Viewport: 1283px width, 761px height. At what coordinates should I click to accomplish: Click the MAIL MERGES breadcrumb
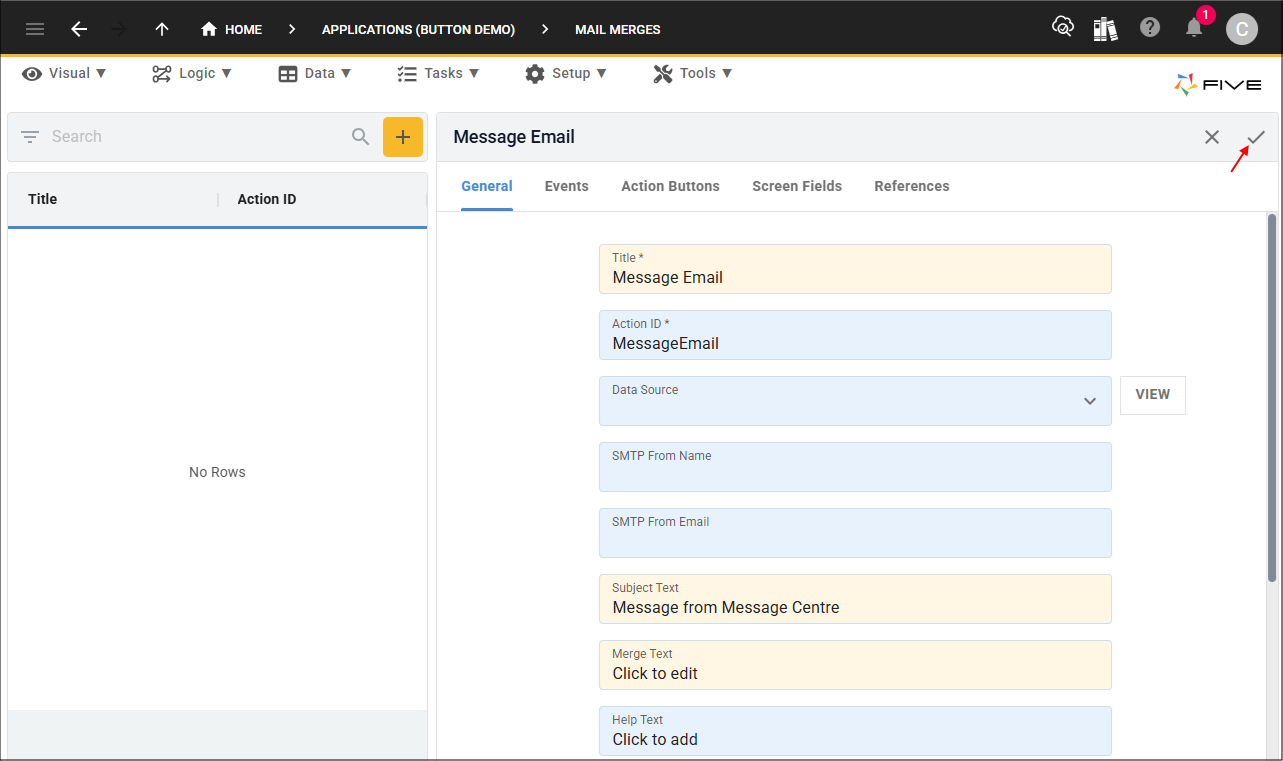click(x=617, y=29)
